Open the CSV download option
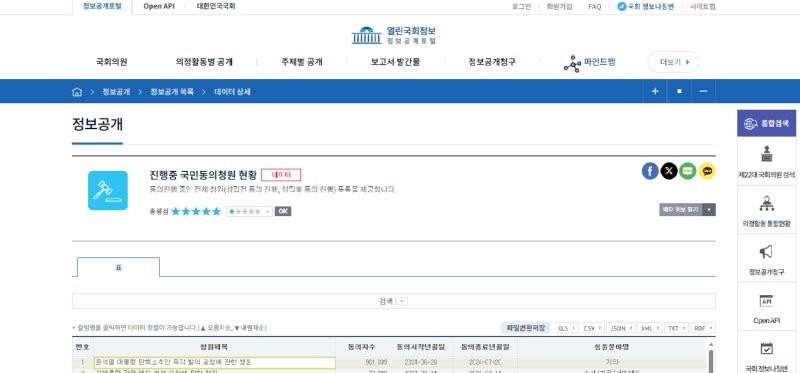The height and width of the screenshot is (373, 800). point(593,328)
